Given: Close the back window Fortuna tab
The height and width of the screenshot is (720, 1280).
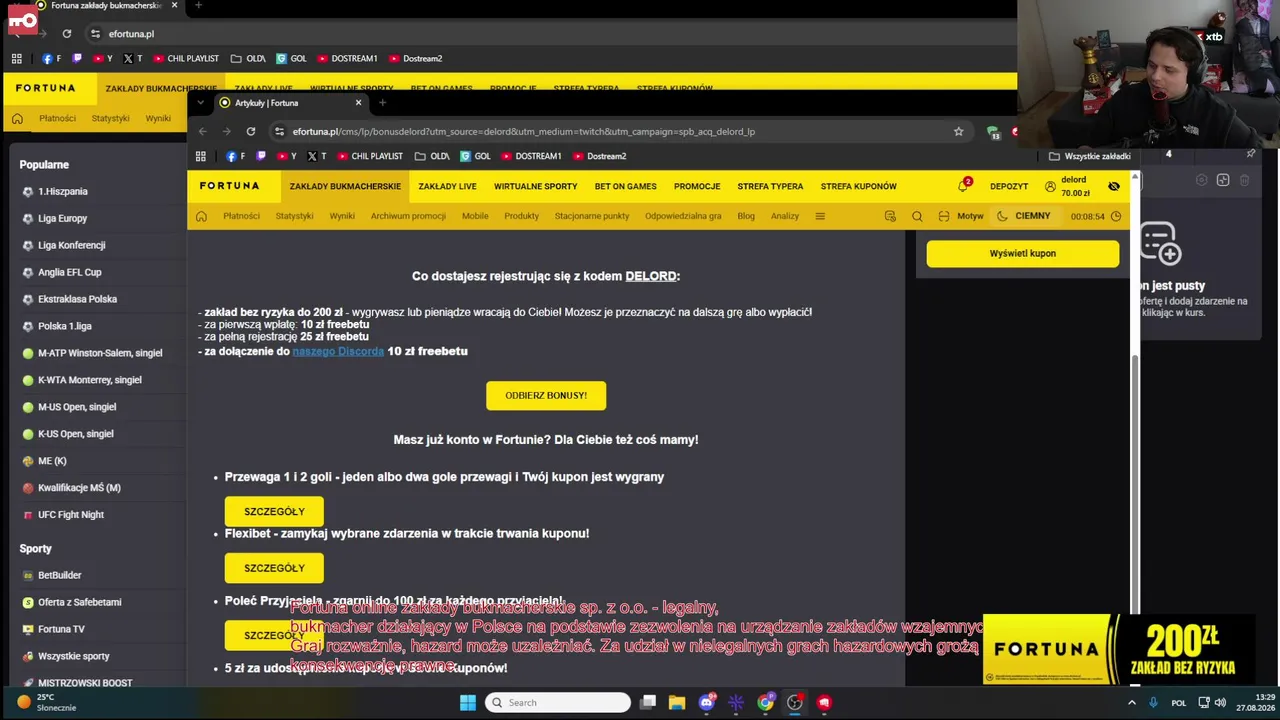Looking at the screenshot, I should click(x=174, y=5).
